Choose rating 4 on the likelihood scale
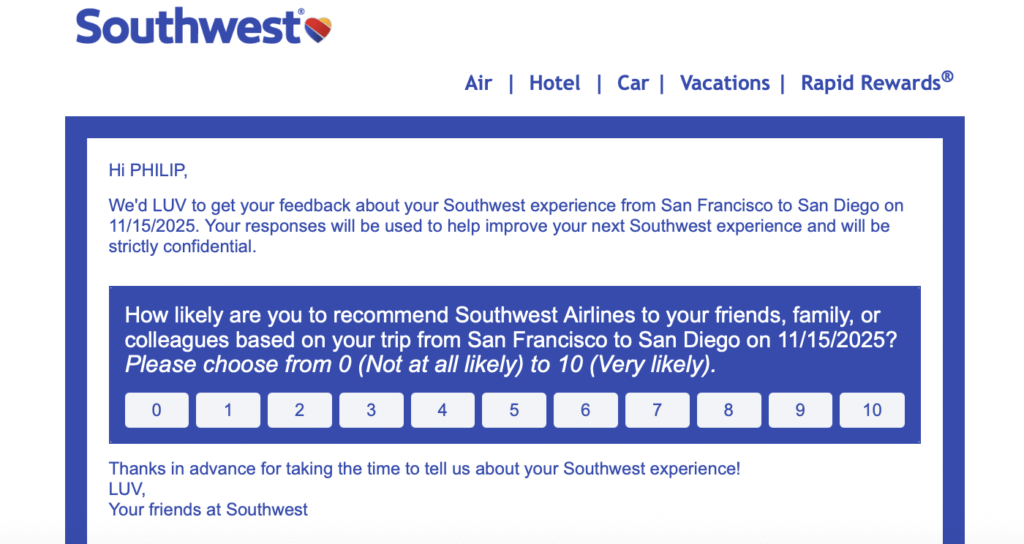 click(443, 410)
